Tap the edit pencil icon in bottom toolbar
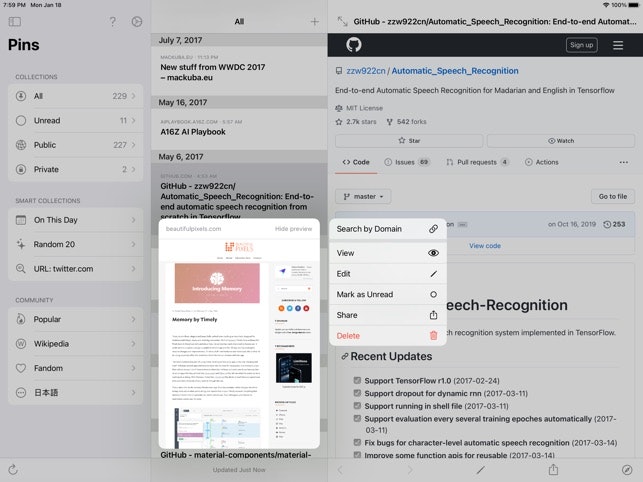Screen dimensions: 643x482 click(481, 470)
